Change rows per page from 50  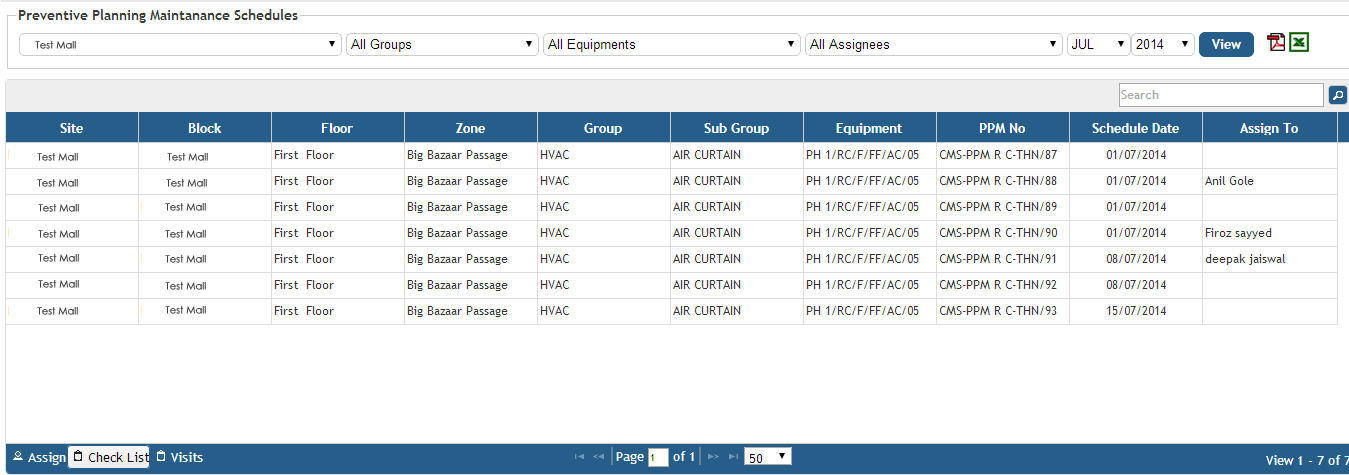click(x=767, y=457)
